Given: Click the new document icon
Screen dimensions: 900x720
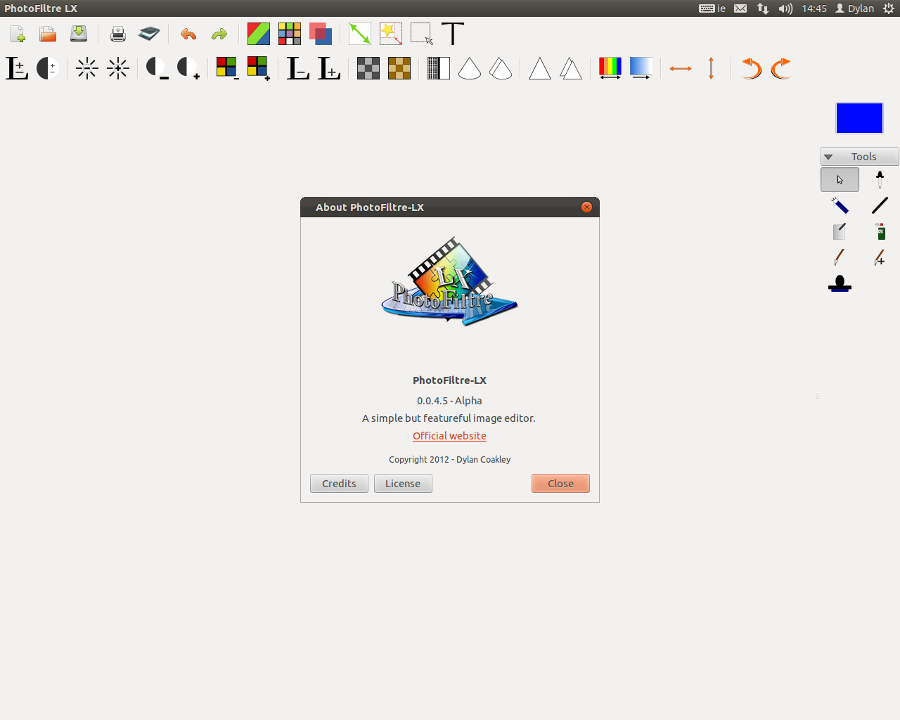Looking at the screenshot, I should [17, 34].
